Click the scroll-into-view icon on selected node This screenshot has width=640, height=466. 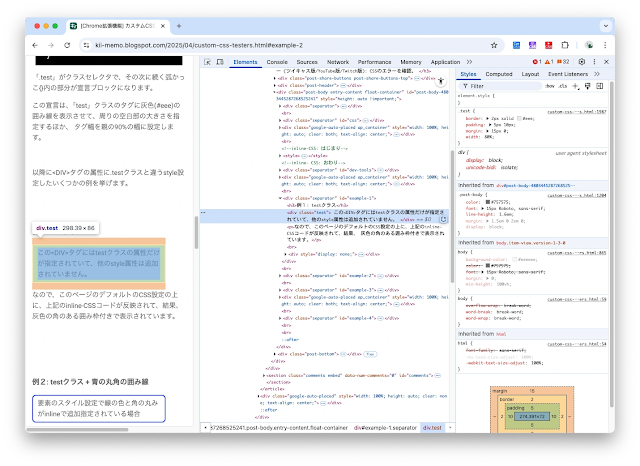click(x=443, y=219)
